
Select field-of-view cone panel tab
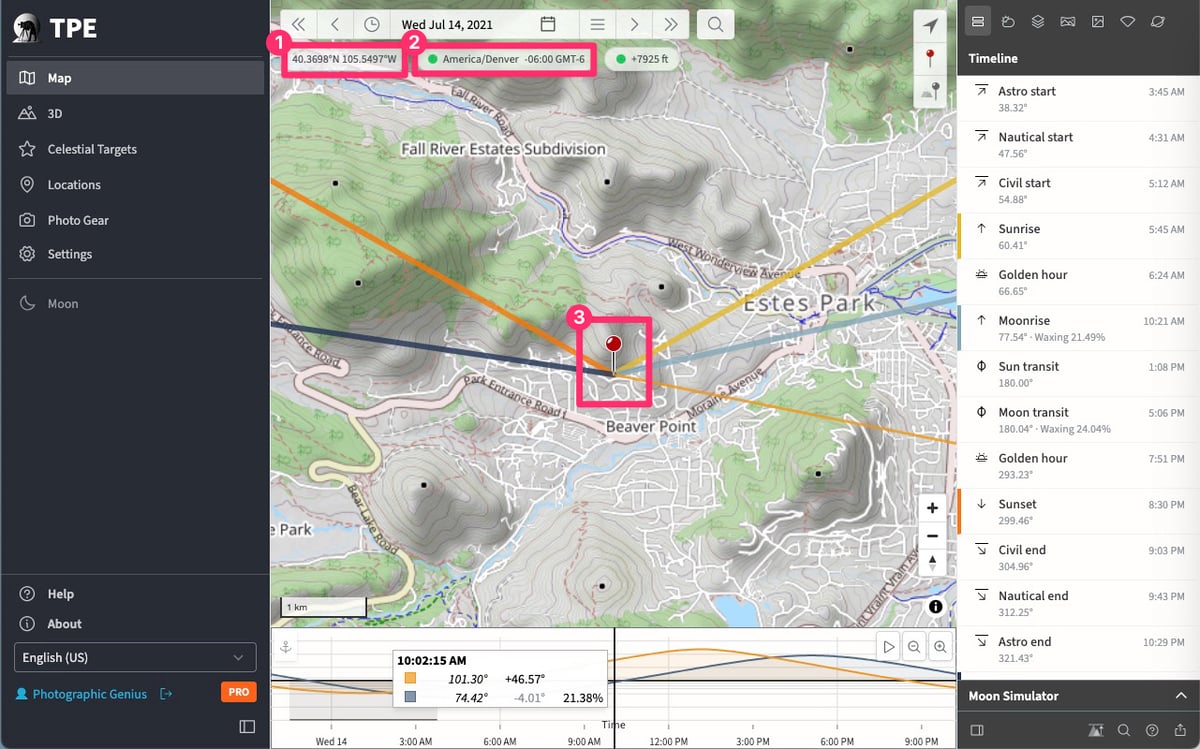pyautogui.click(x=1128, y=21)
